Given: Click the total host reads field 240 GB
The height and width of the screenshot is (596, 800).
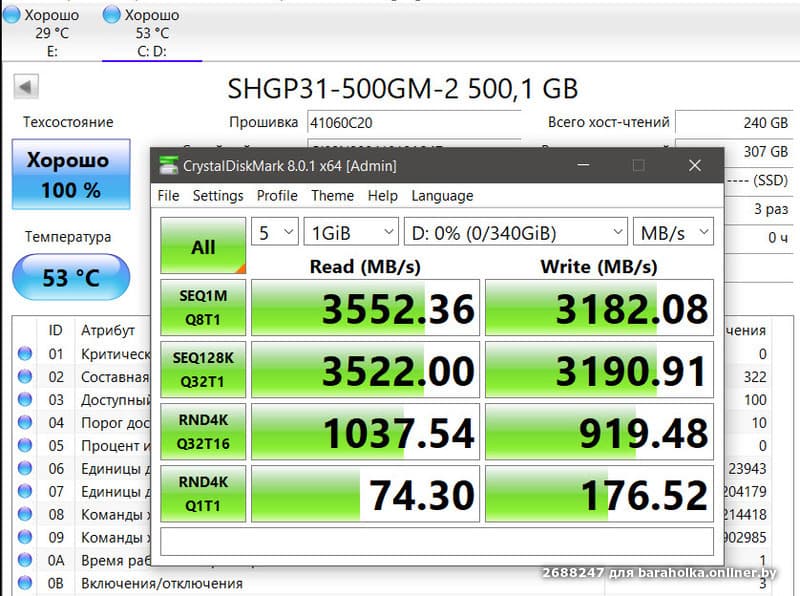Looking at the screenshot, I should (x=734, y=123).
